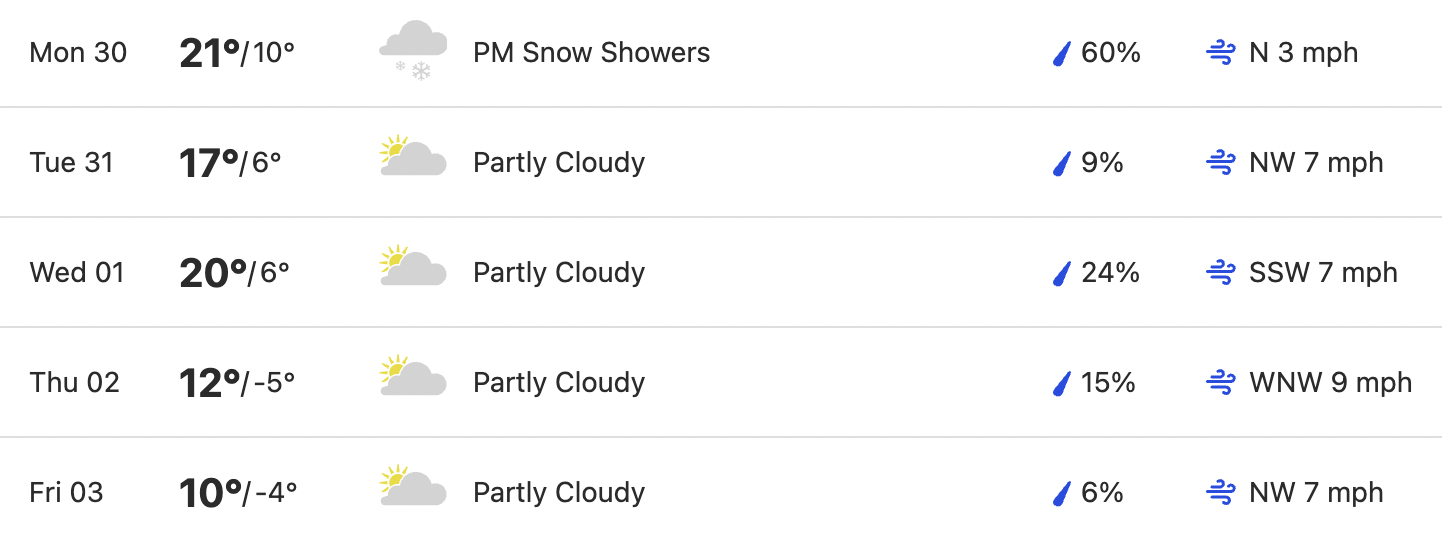The width and height of the screenshot is (1442, 540).
Task: Click the raindrop icon beside 24%
Action: pyautogui.click(x=1062, y=273)
